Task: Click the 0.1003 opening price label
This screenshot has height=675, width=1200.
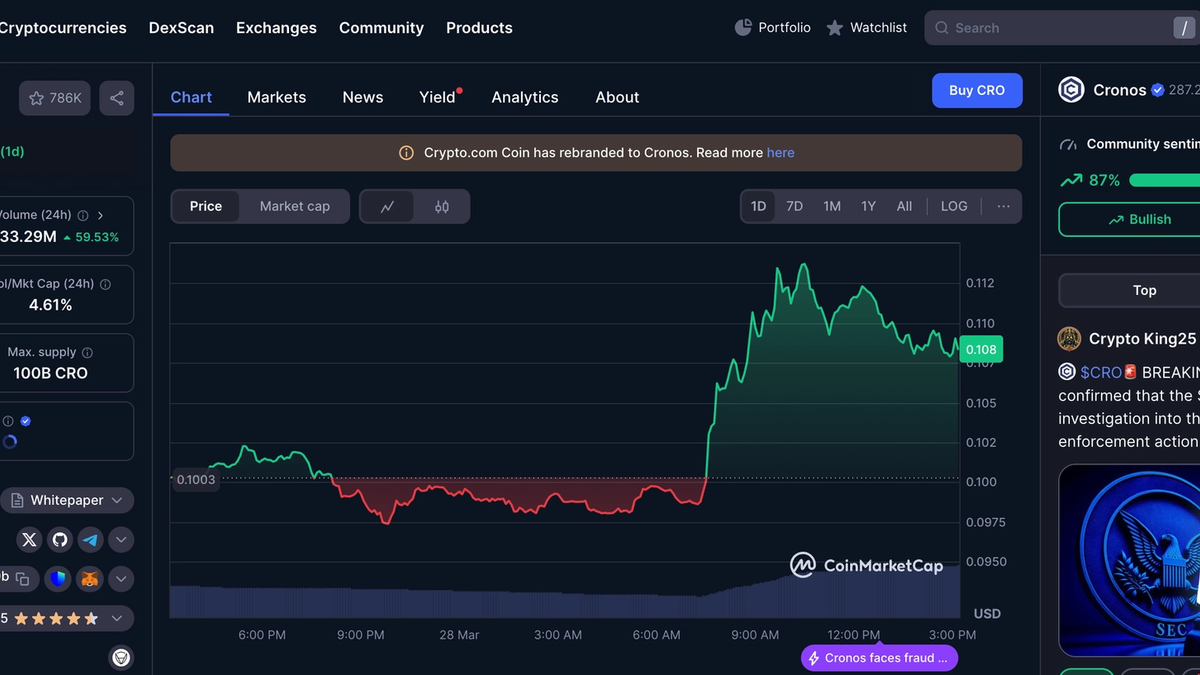Action: [x=196, y=480]
